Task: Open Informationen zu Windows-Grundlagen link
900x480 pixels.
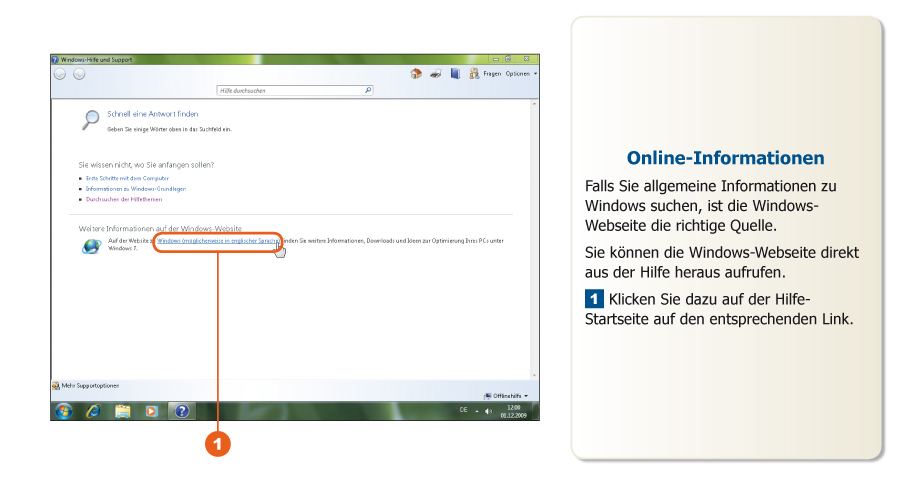Action: point(136,188)
